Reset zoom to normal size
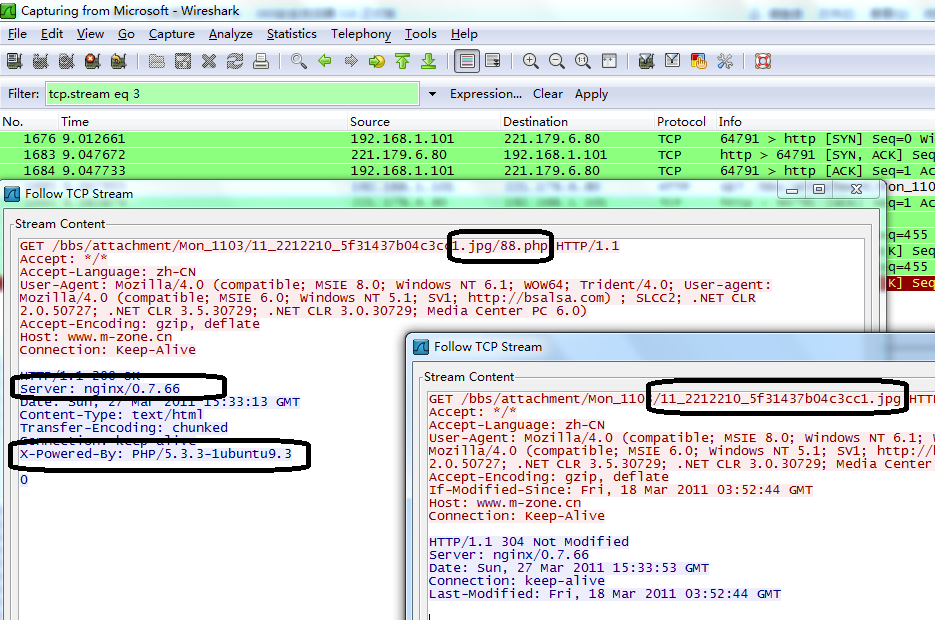Screen dimensions: 935x620 click(583, 61)
